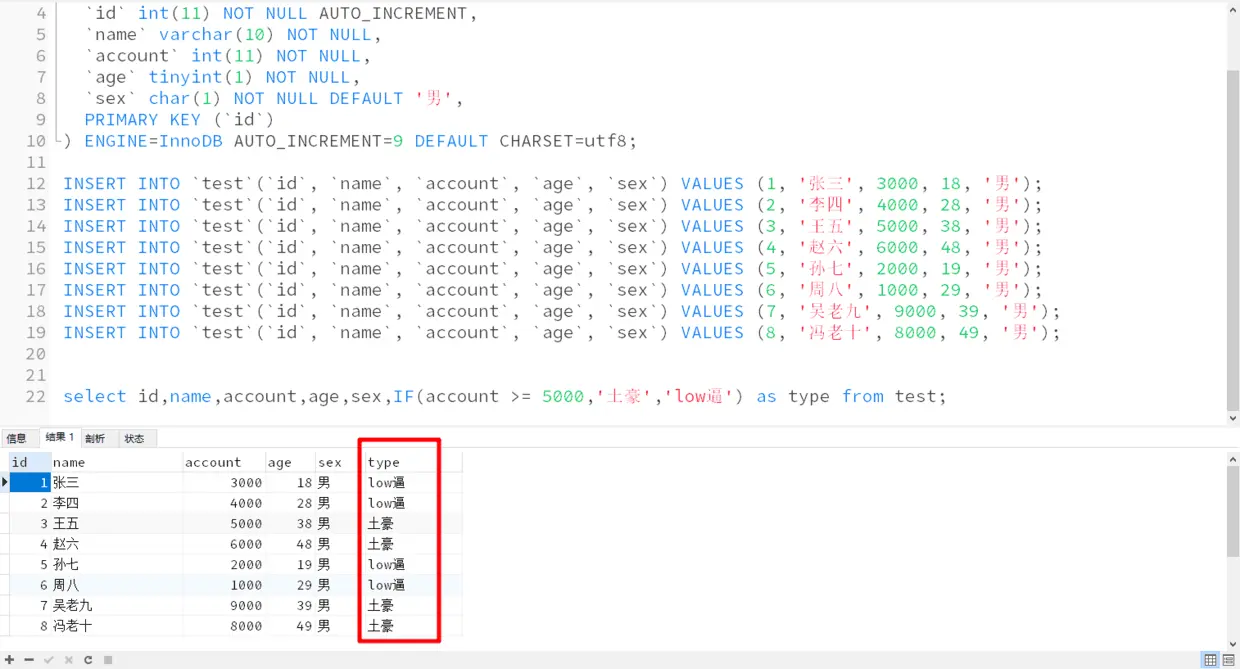Click the sex cell 男 in 赵六's row

pyautogui.click(x=338, y=544)
